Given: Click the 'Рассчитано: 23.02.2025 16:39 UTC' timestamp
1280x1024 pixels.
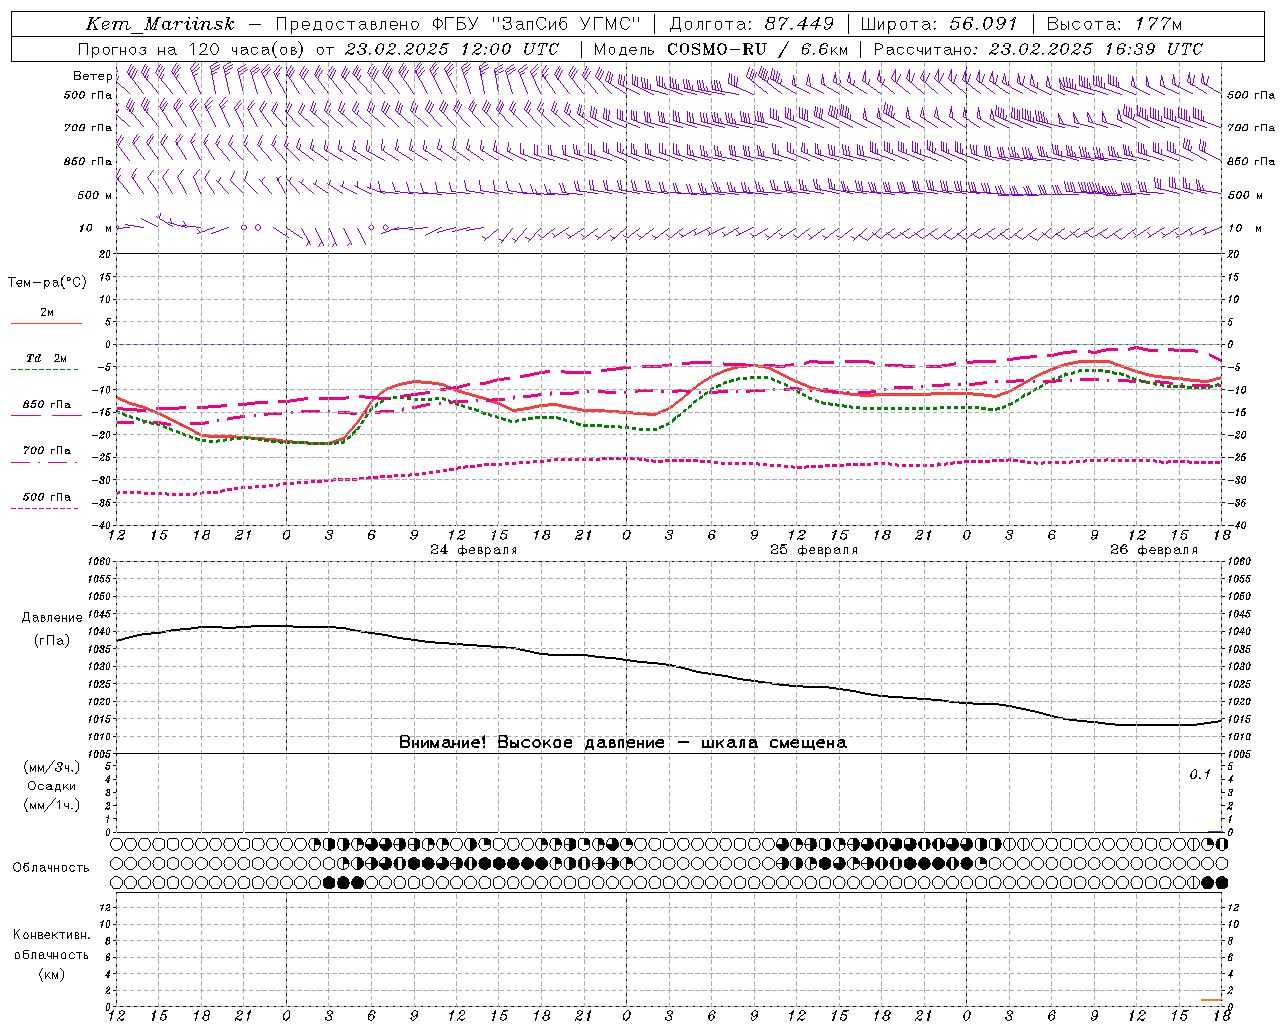Looking at the screenshot, I should coord(1038,49).
